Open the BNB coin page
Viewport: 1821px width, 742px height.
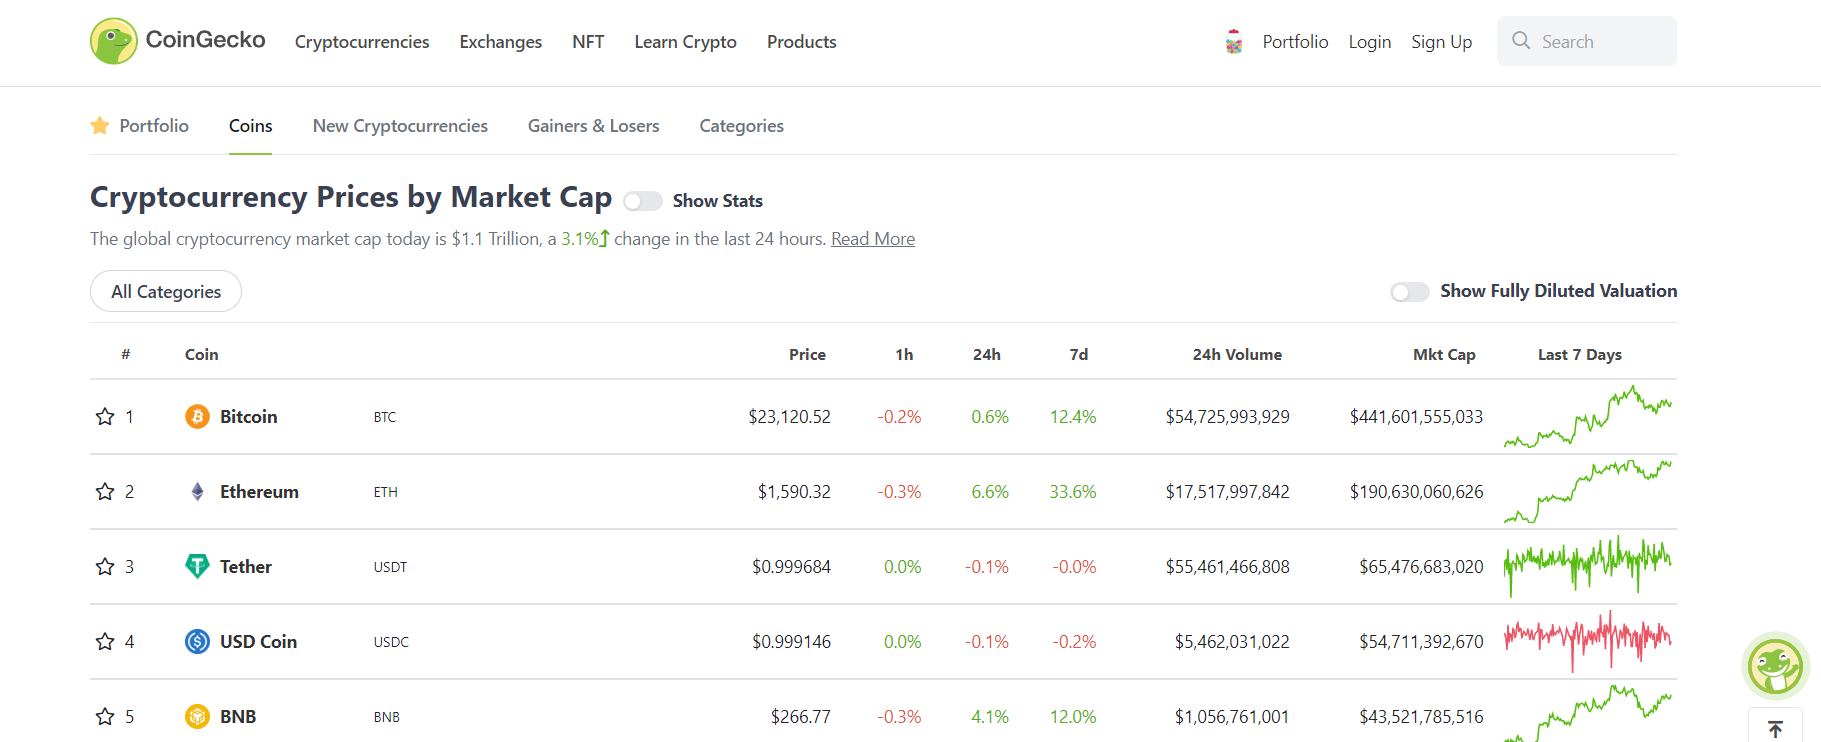pyautogui.click(x=238, y=717)
